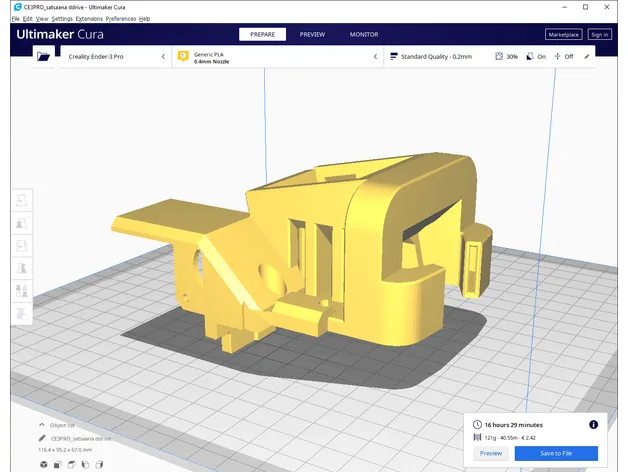Click the print info icon above Save
Screen dimensions: 628x472
(593, 424)
